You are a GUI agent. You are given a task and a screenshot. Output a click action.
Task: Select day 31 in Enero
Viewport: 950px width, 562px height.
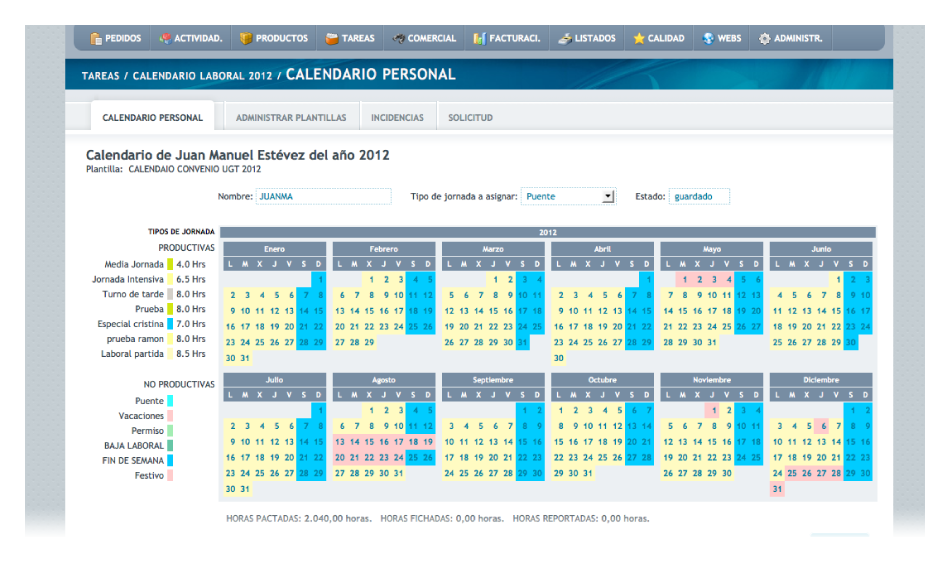tap(245, 358)
